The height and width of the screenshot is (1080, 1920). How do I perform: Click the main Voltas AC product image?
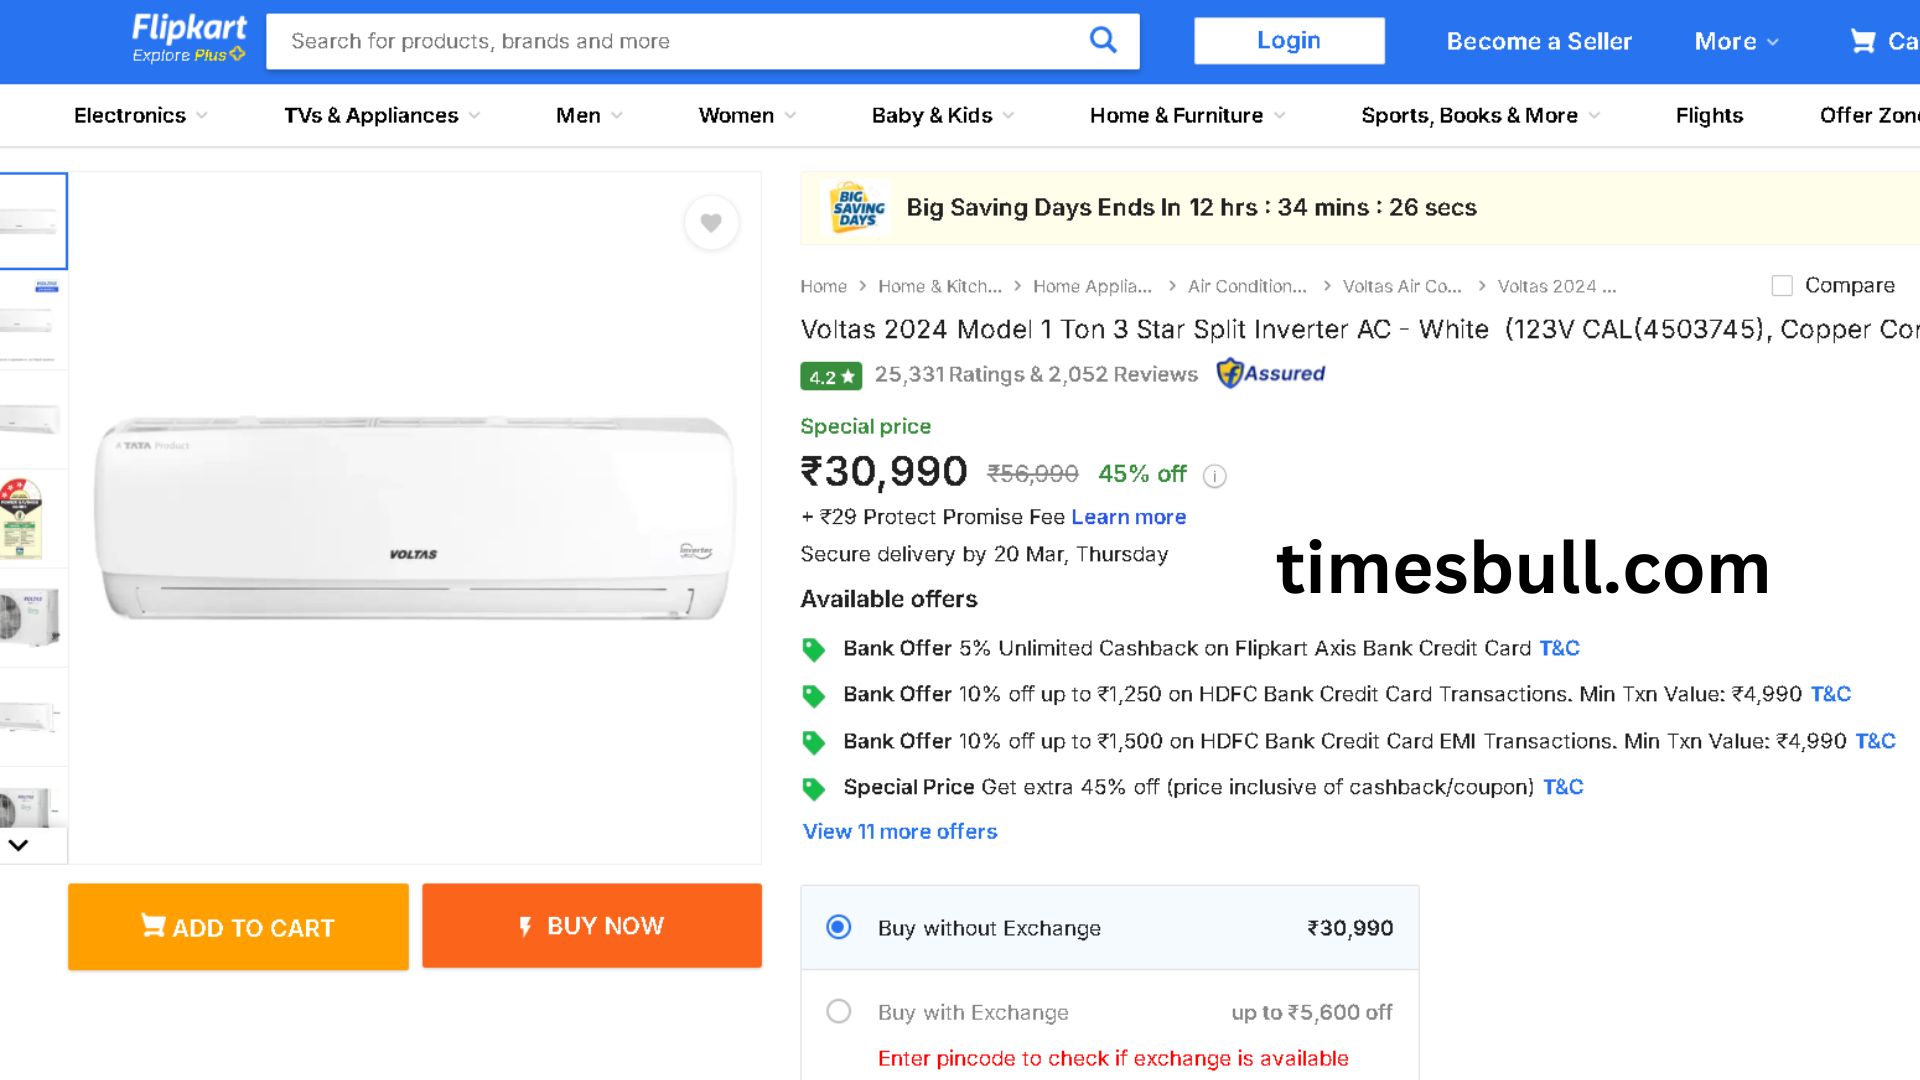coord(414,517)
